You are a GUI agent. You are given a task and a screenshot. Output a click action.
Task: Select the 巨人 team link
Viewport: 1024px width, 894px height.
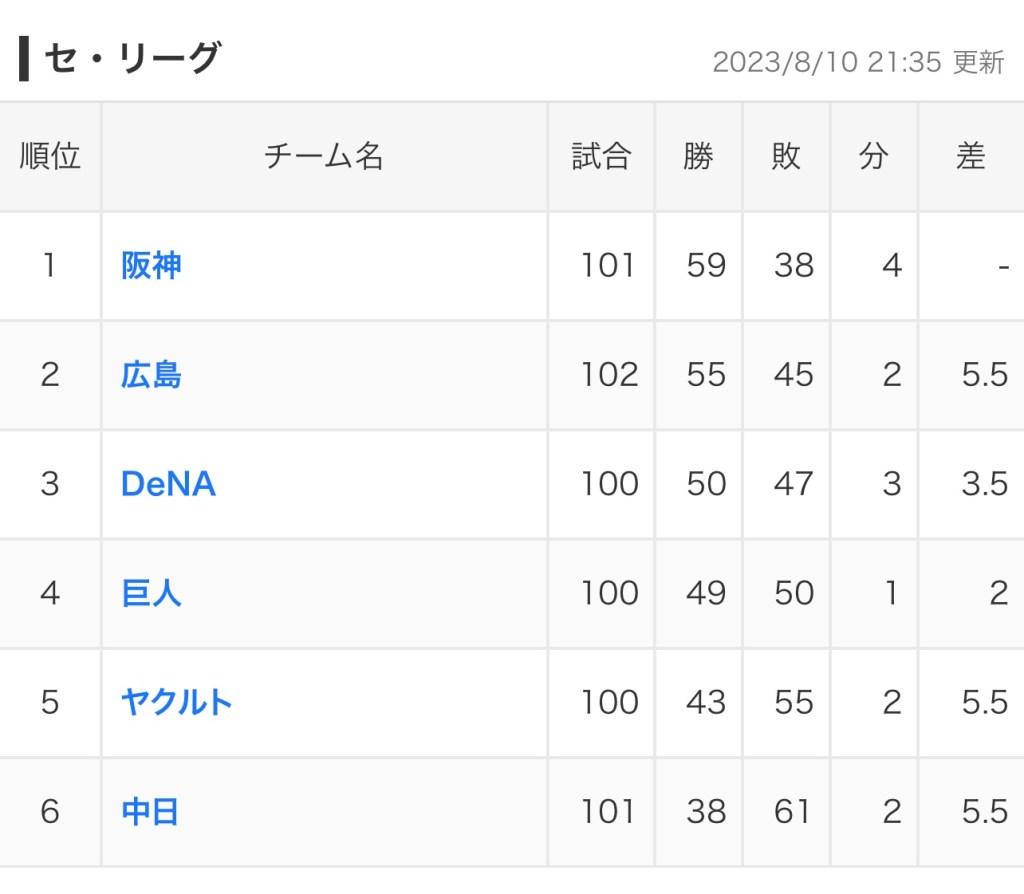pos(151,593)
